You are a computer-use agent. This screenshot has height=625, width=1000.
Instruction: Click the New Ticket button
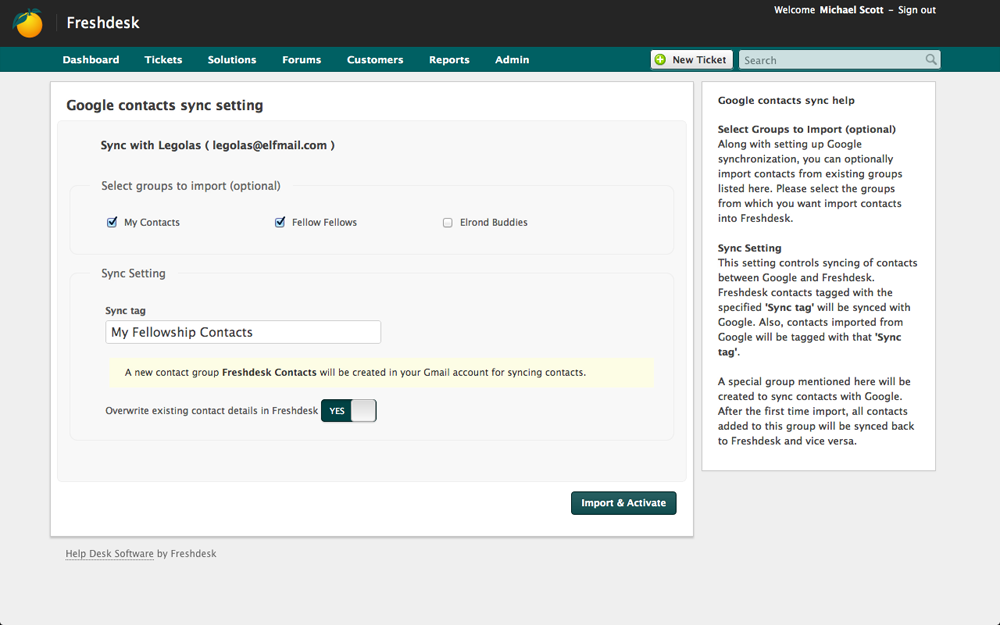tap(691, 59)
